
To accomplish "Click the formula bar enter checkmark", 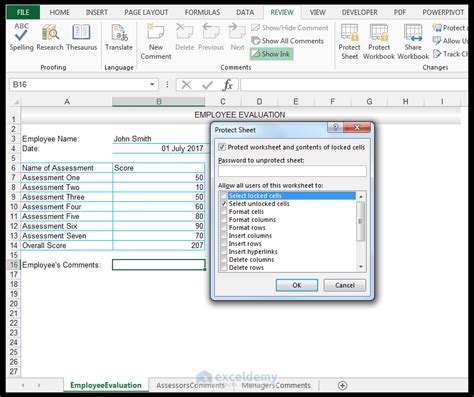I will coord(207,85).
